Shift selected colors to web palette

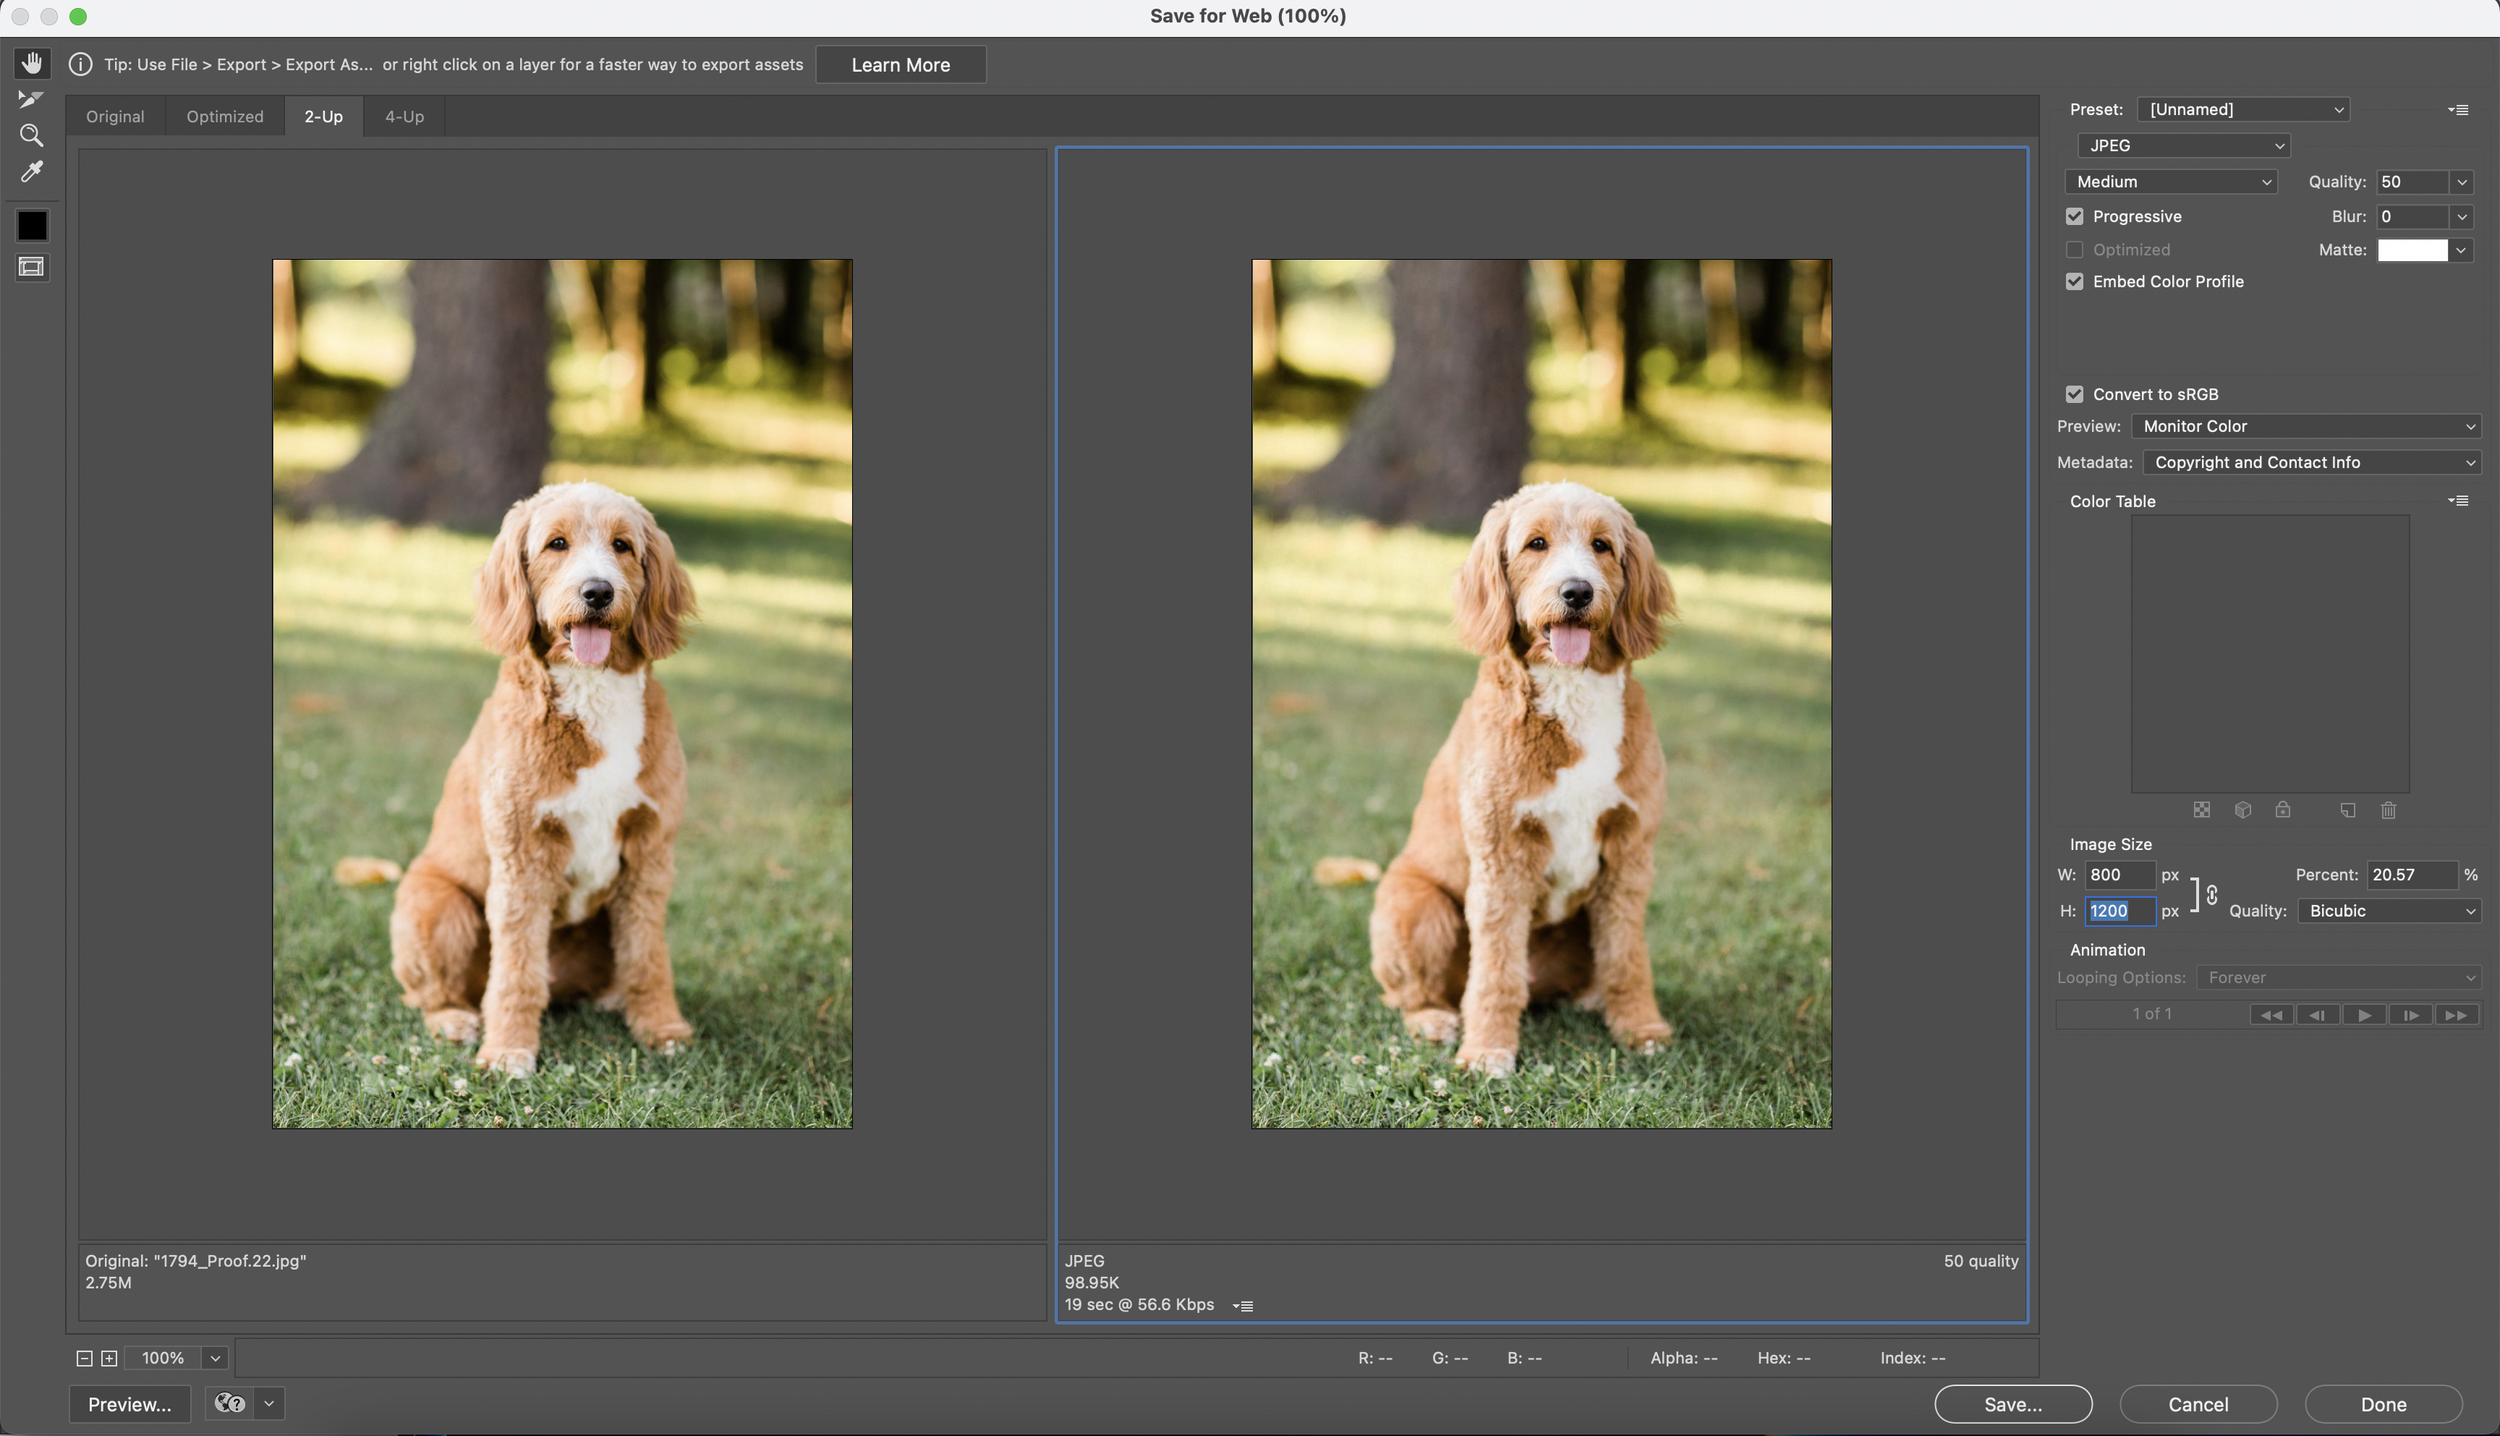tap(2243, 810)
